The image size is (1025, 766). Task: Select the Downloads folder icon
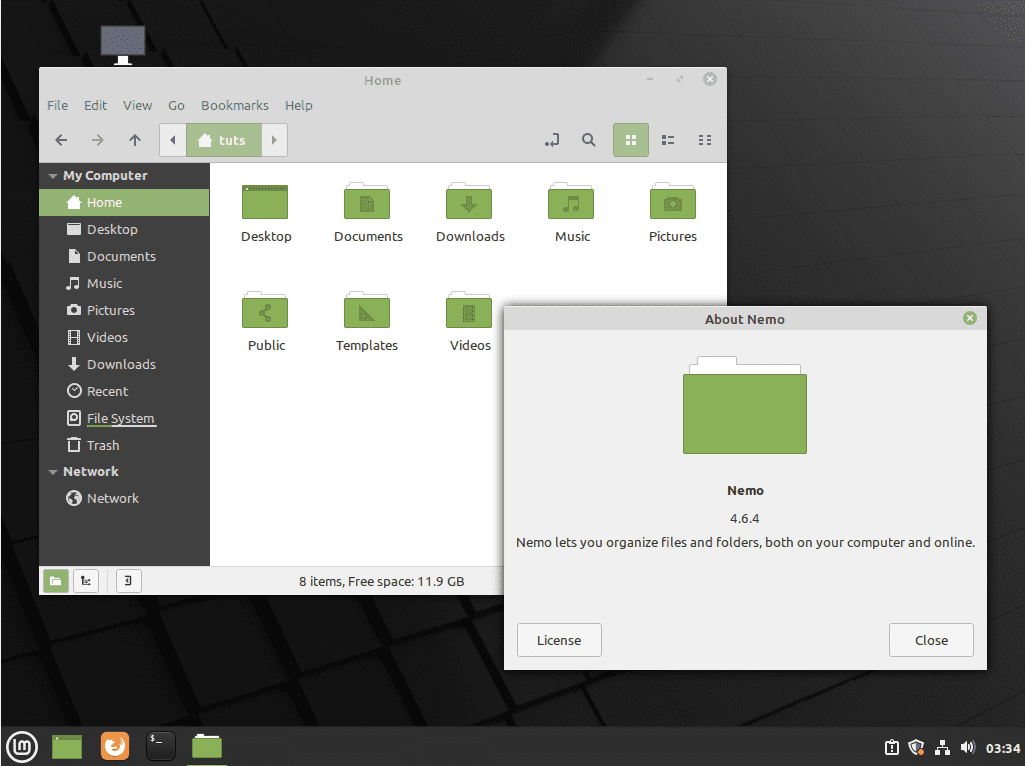(469, 201)
